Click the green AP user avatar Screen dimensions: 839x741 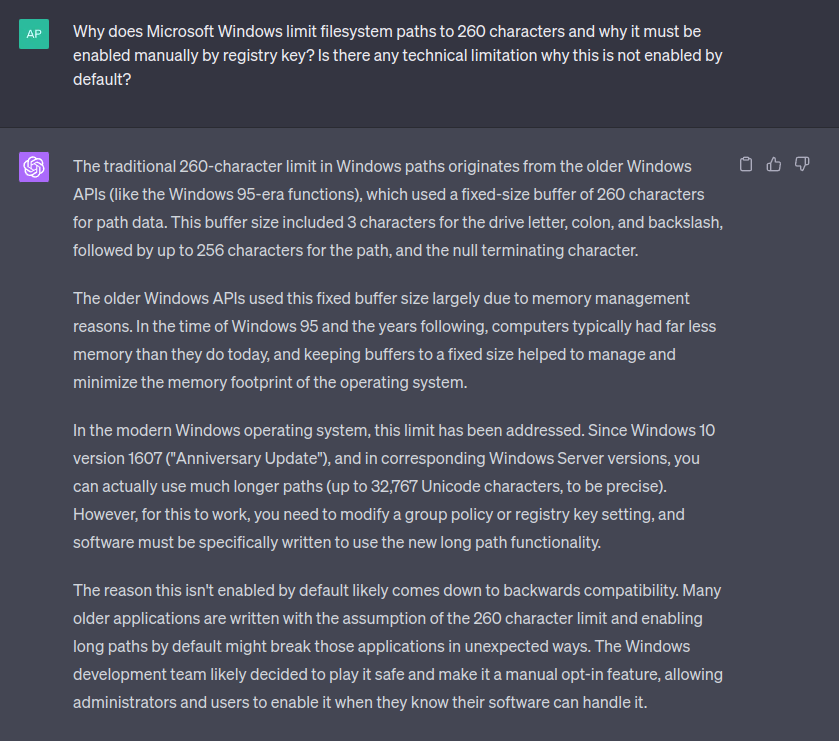coord(34,34)
